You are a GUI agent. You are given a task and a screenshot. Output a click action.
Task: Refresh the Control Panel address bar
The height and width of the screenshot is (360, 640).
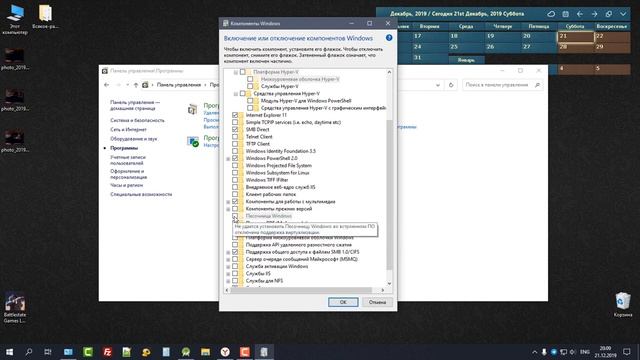coord(451,85)
